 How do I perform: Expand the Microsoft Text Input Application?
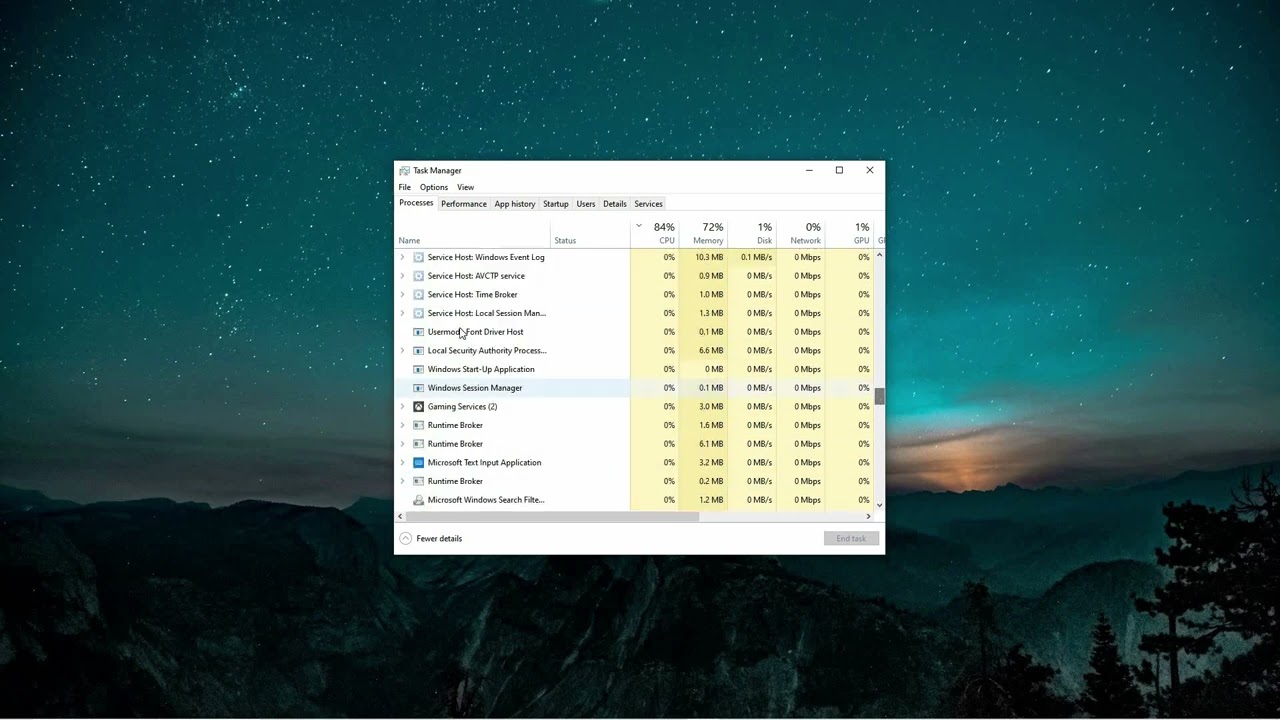tap(402, 463)
